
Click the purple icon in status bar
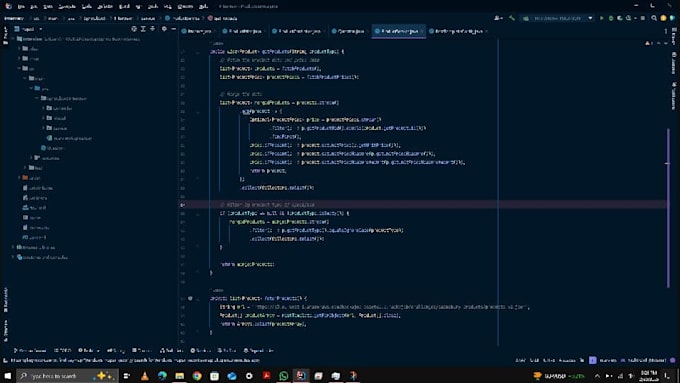tap(592, 360)
